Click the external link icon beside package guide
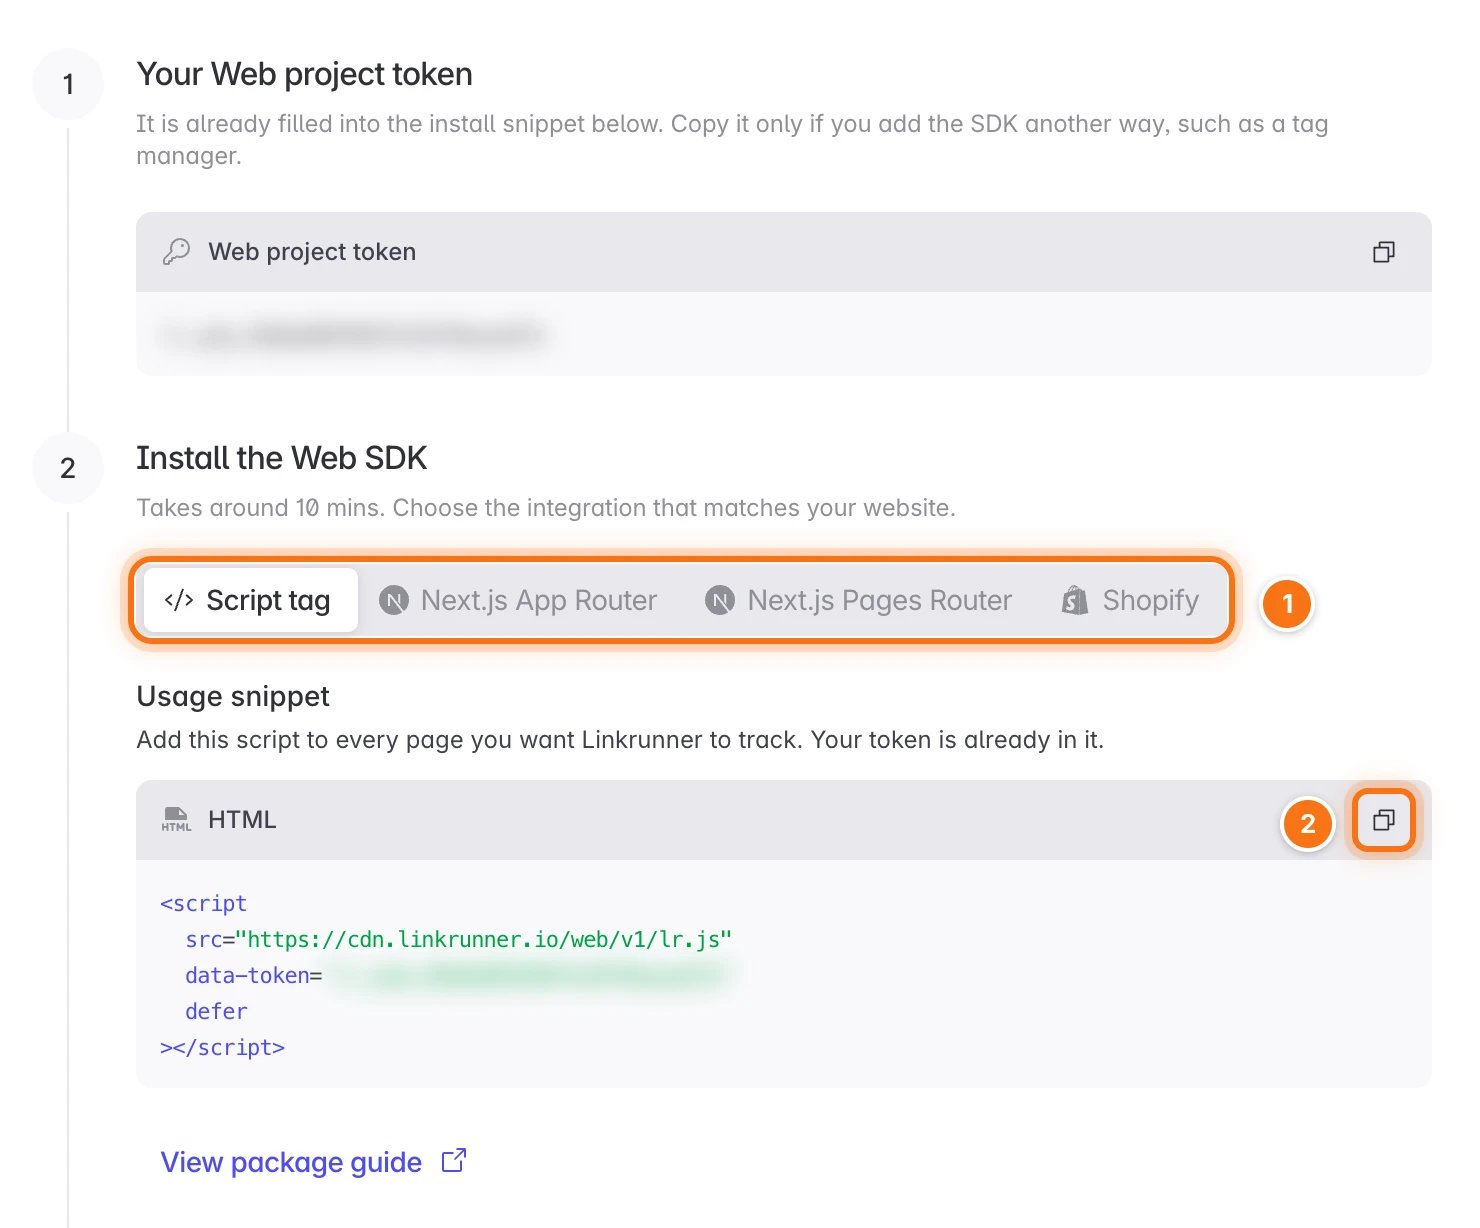This screenshot has width=1480, height=1228. tap(454, 1160)
